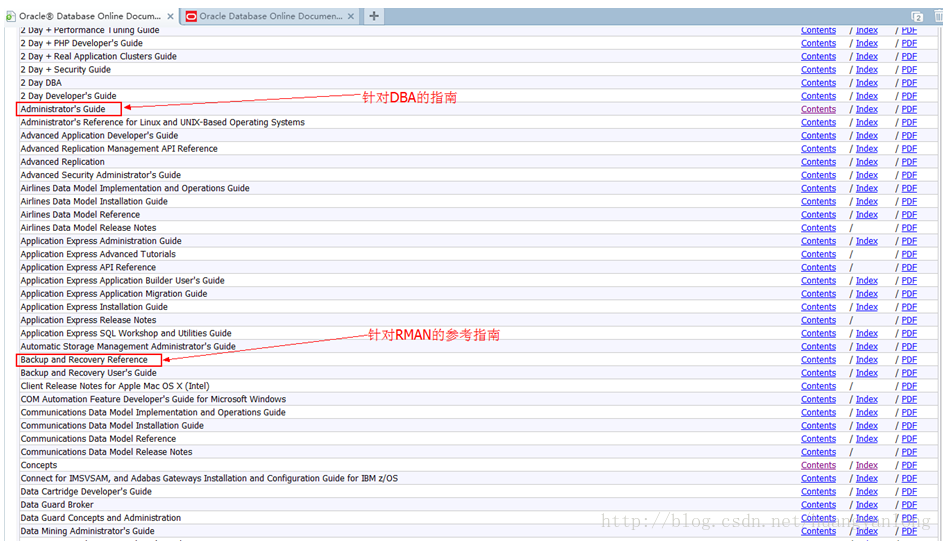Open PDF for Application Express SQL Workshop Guide
This screenshot has height=541, width=943.
coord(909,333)
